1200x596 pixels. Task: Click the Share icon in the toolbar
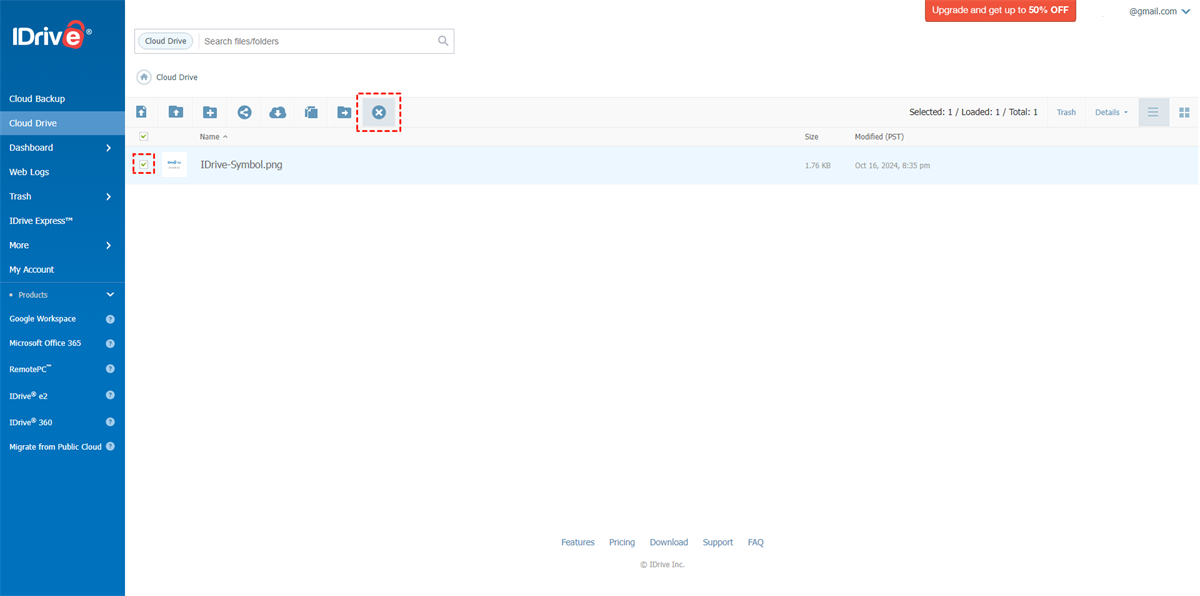click(244, 112)
